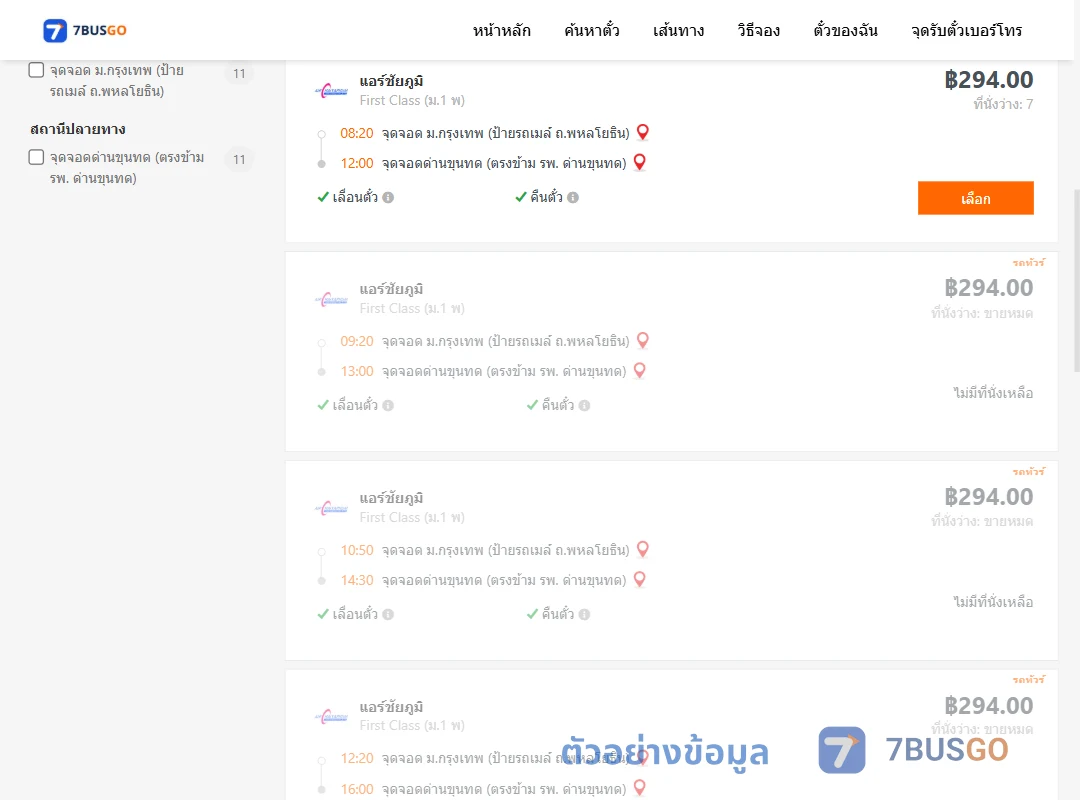Click the 16:00 arrival time text
Image resolution: width=1080 pixels, height=800 pixels.
coord(357,789)
